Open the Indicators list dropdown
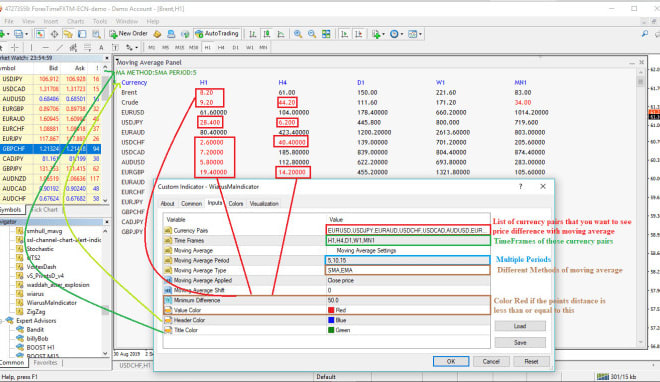The image size is (660, 382). [378, 34]
